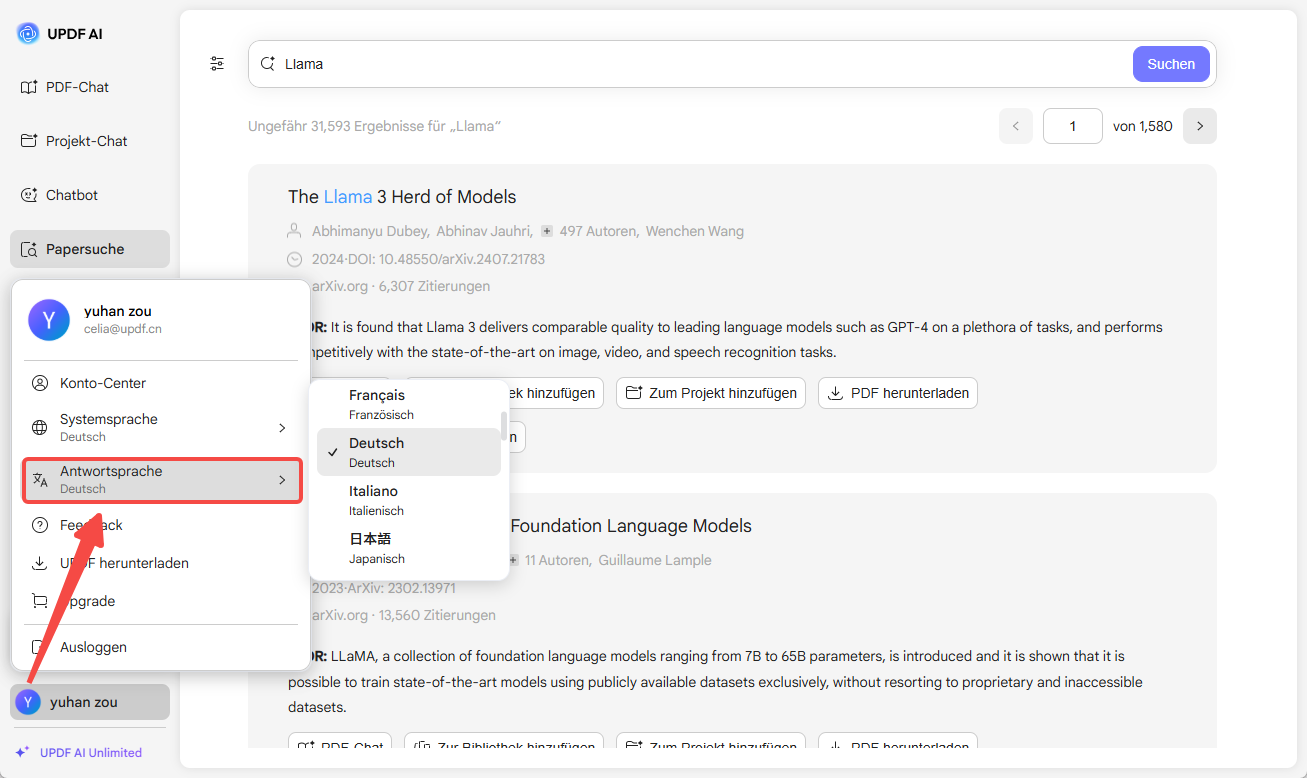
Task: Click the Suchen button
Action: pos(1171,64)
